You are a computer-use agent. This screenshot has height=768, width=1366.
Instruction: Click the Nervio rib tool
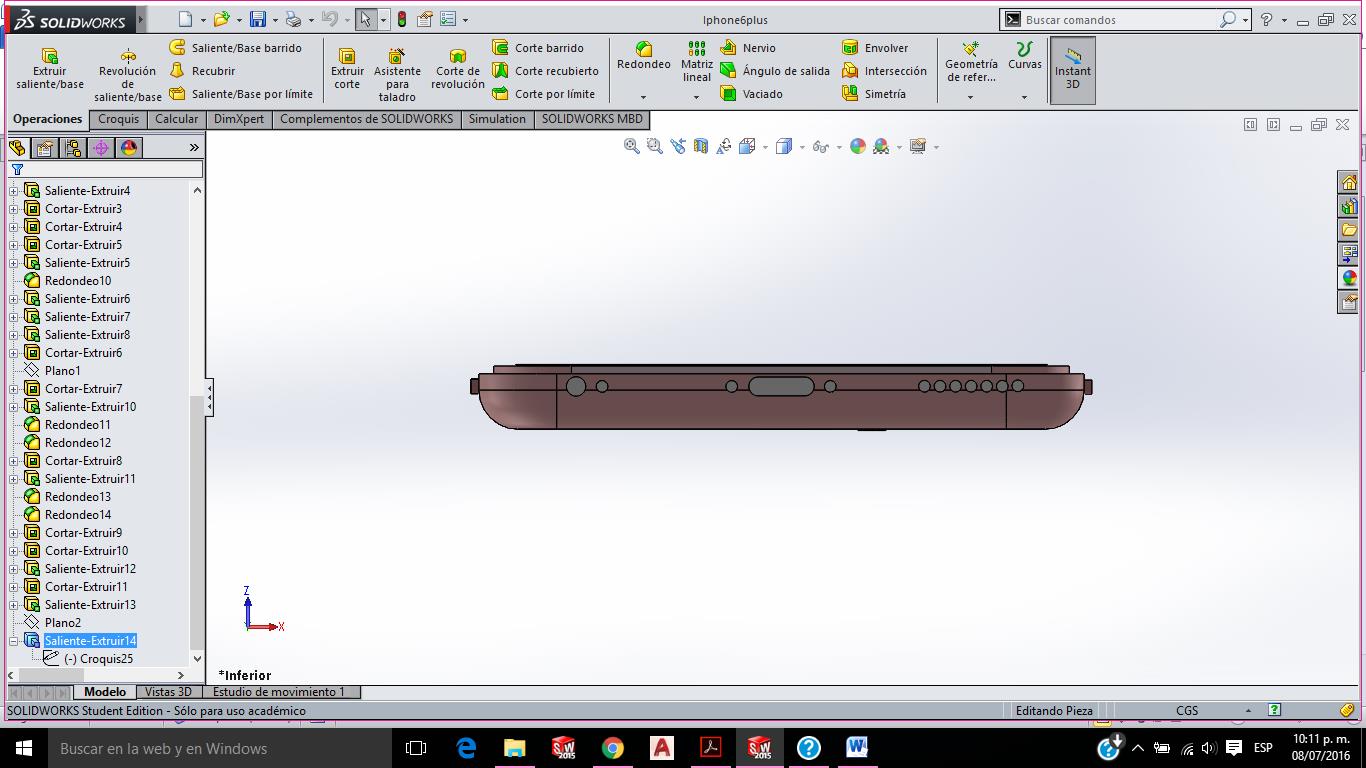(748, 48)
